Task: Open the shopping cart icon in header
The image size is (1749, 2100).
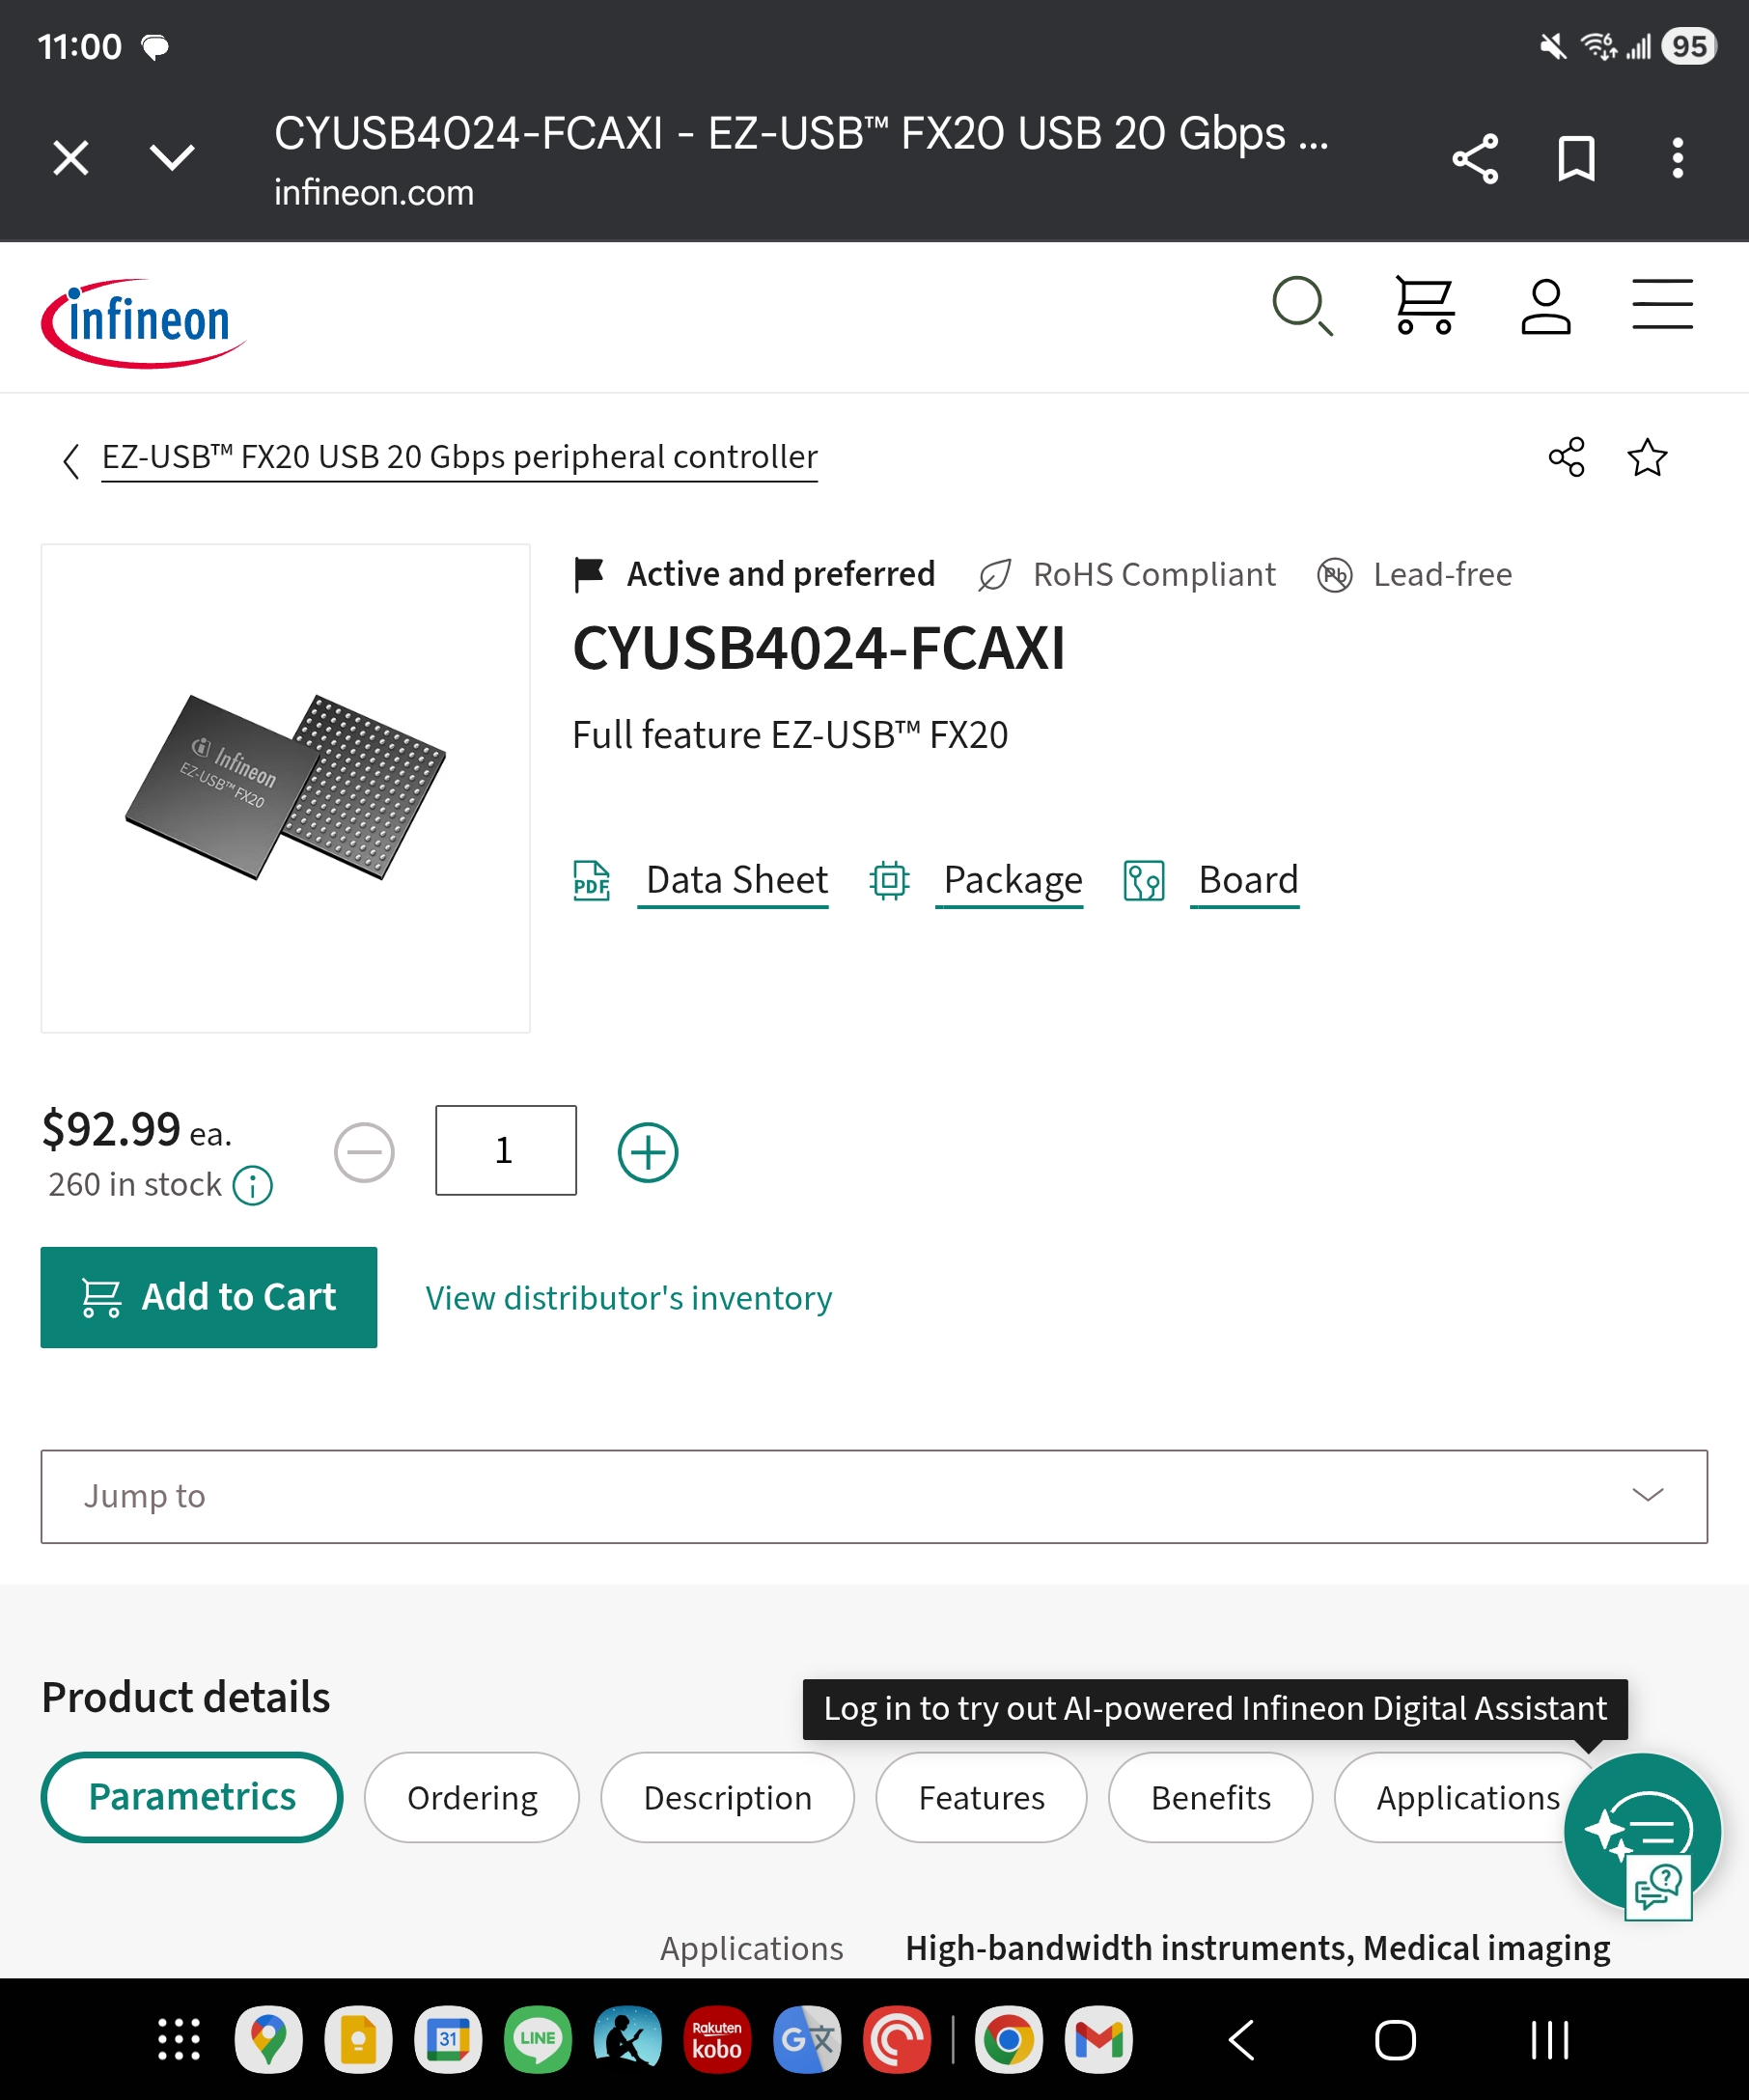Action: [1424, 305]
